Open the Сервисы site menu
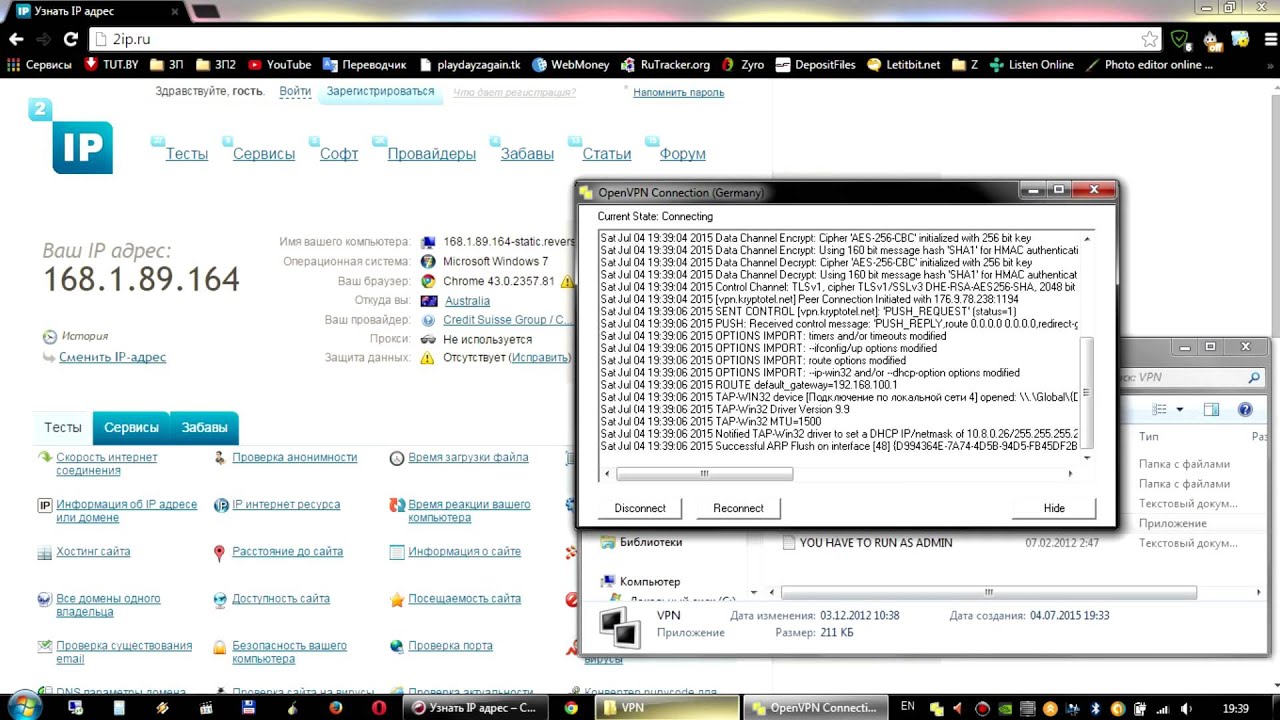 pyautogui.click(x=264, y=153)
